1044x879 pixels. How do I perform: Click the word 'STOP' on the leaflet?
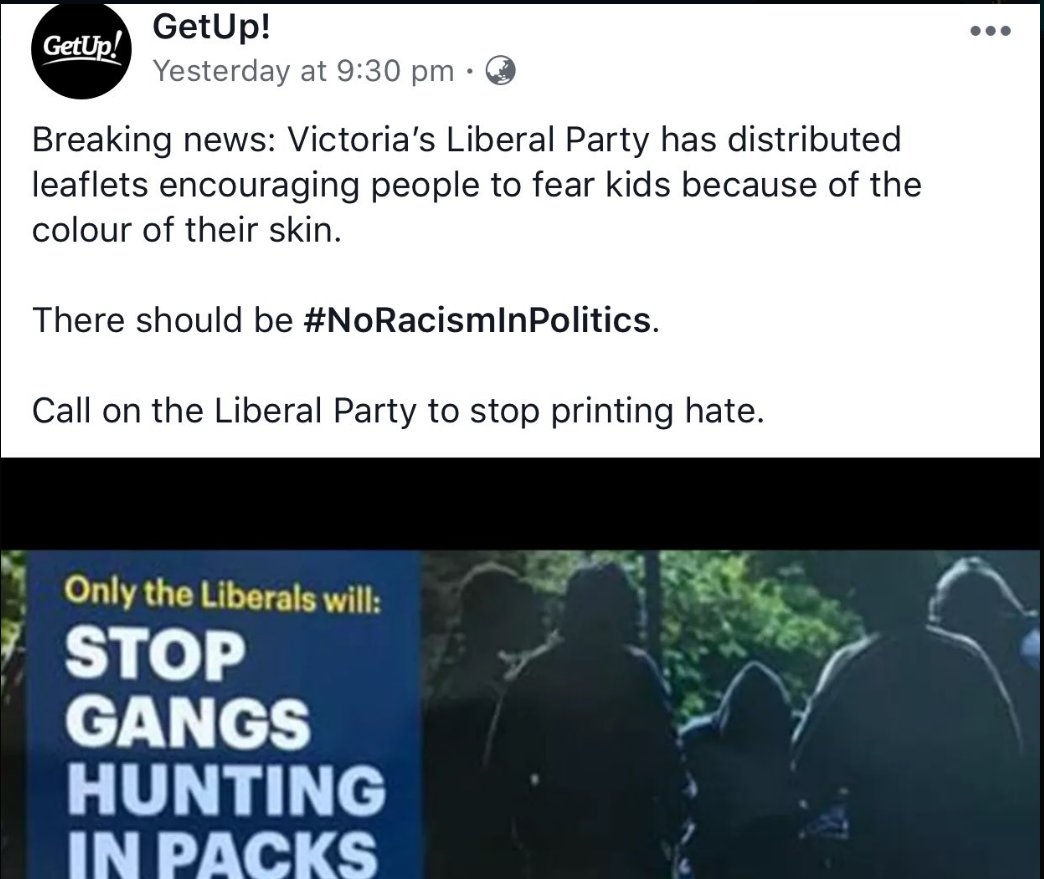tap(154, 654)
